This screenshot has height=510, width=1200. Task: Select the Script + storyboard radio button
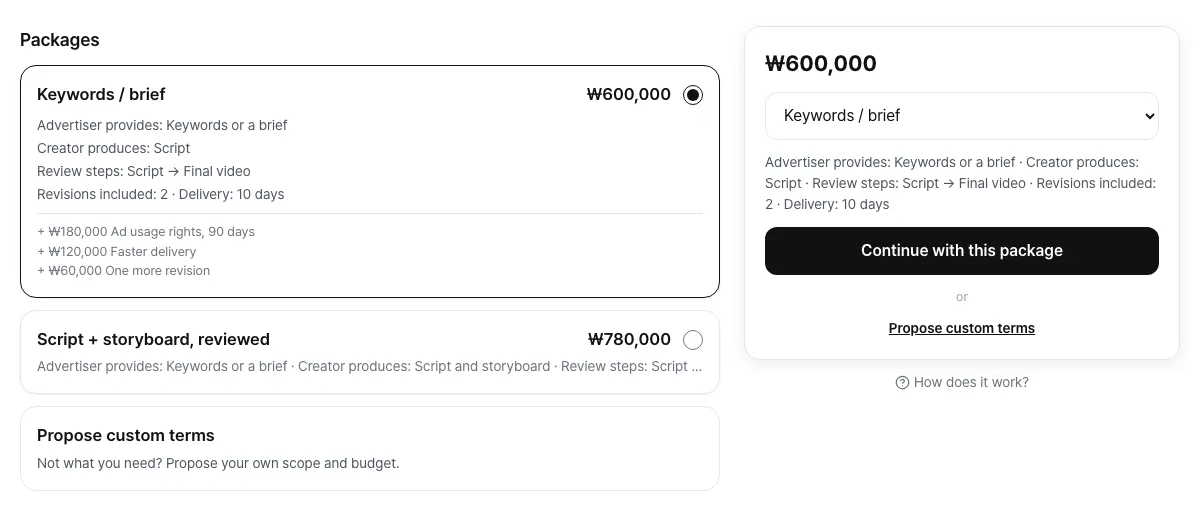tap(693, 340)
